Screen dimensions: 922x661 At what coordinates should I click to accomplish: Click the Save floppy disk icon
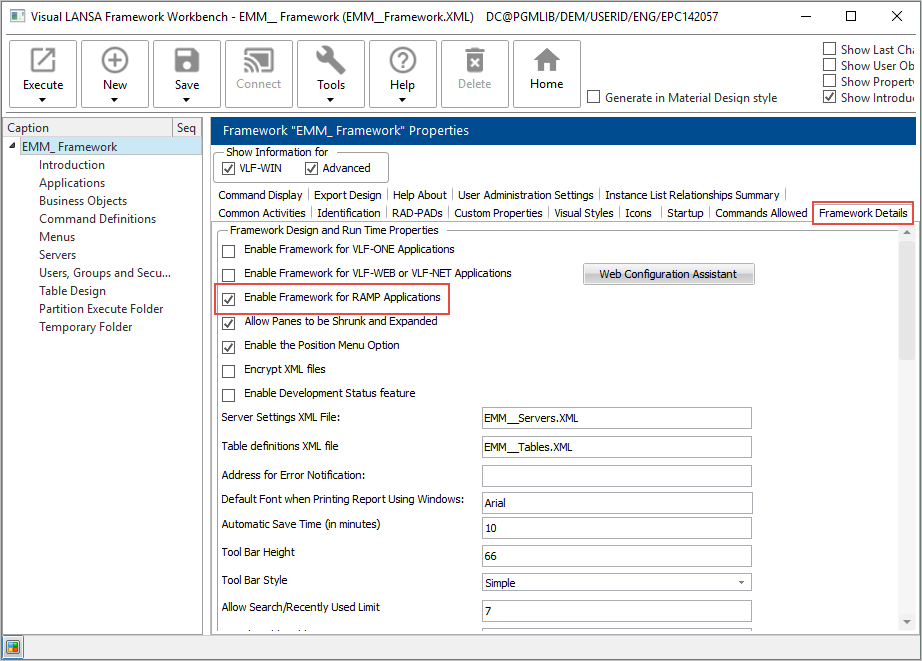(187, 62)
